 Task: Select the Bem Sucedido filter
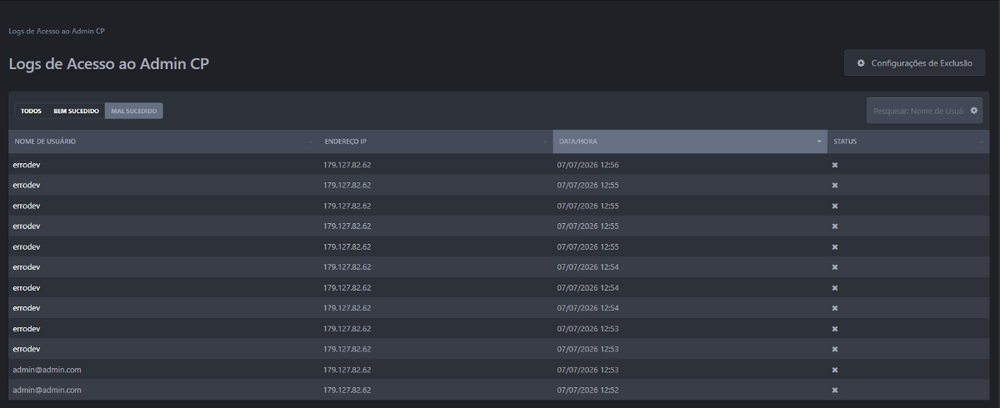pos(76,111)
